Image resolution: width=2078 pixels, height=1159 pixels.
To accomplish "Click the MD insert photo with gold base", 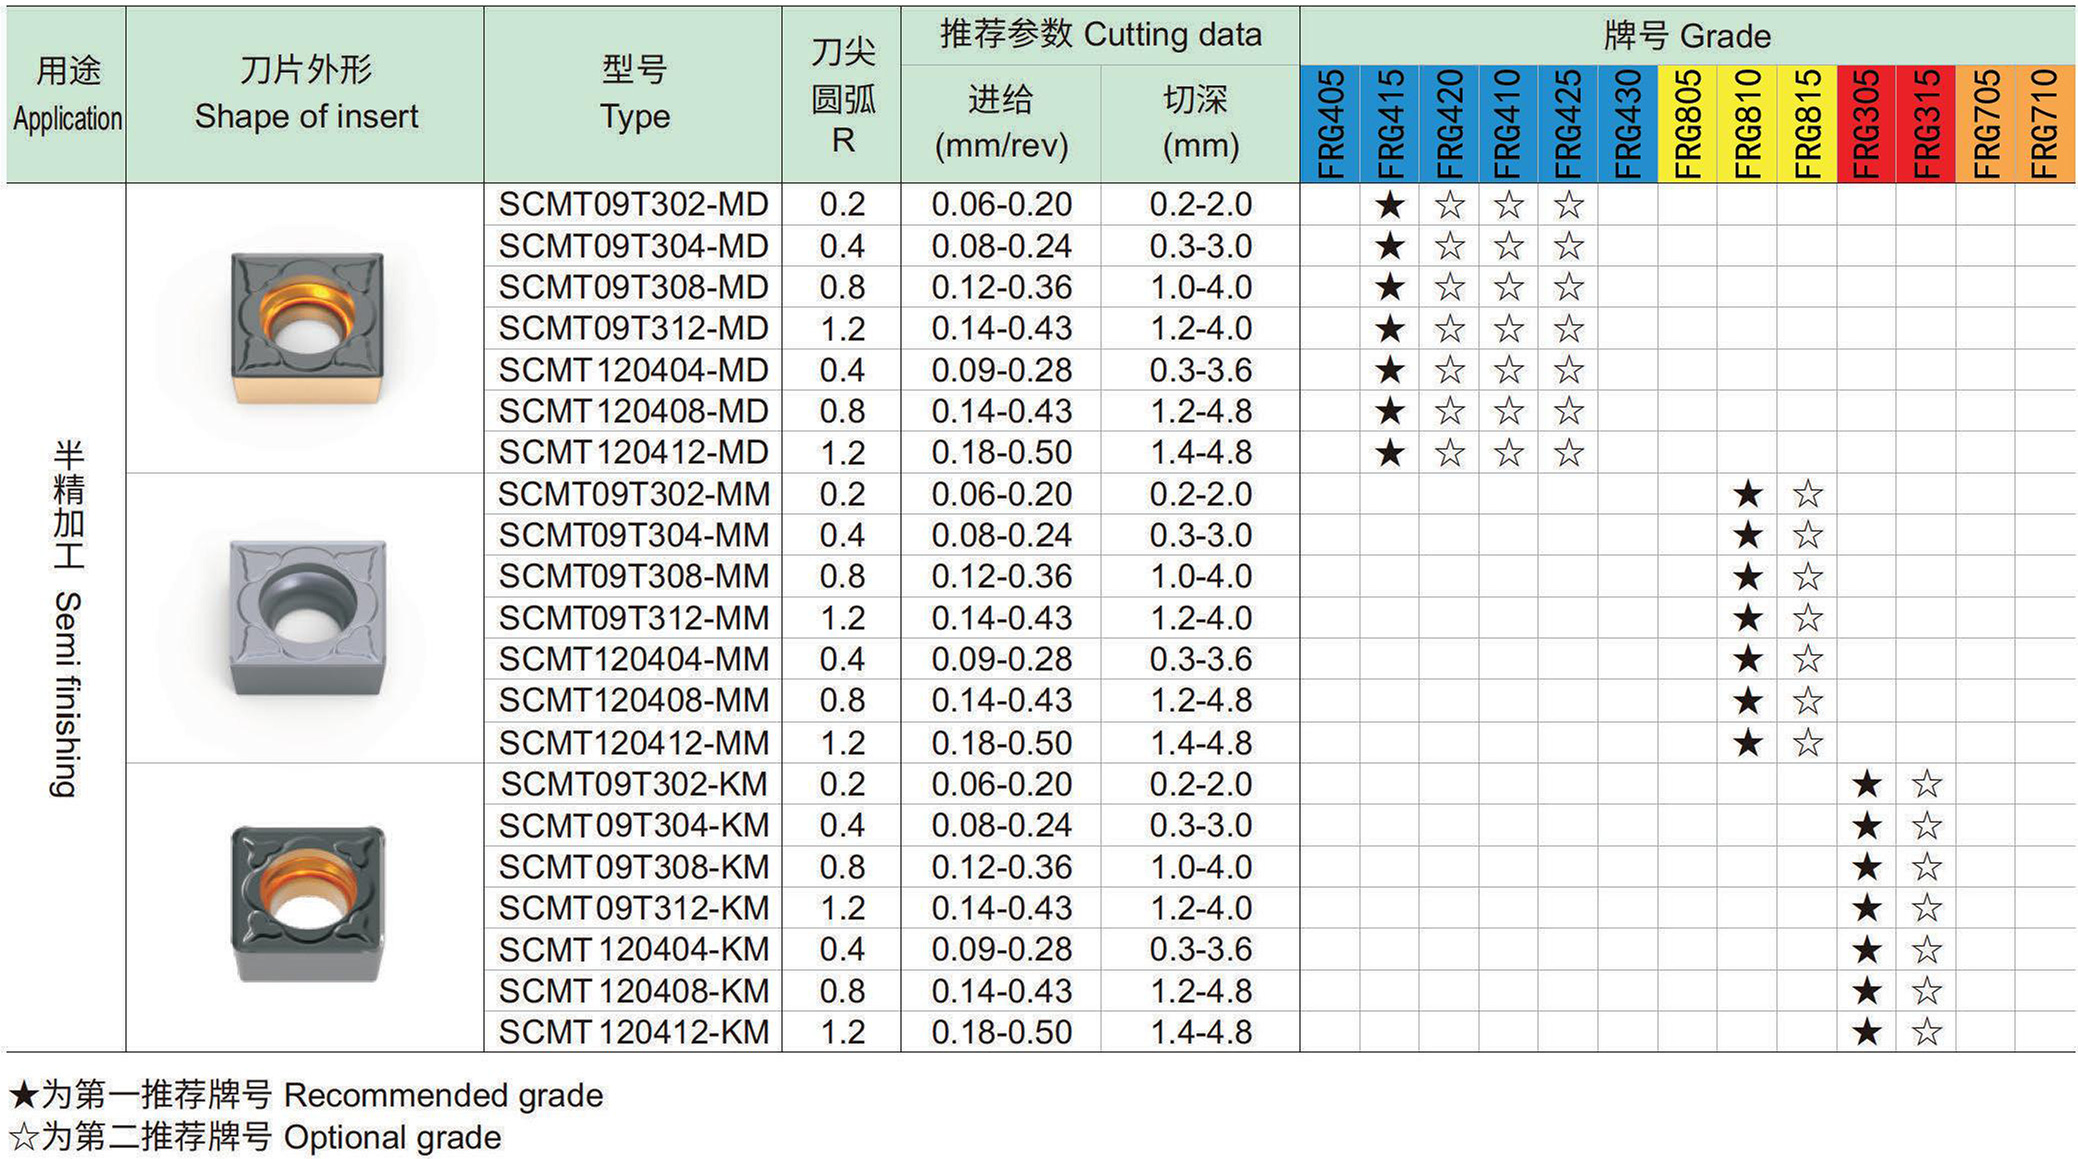I will (x=306, y=328).
